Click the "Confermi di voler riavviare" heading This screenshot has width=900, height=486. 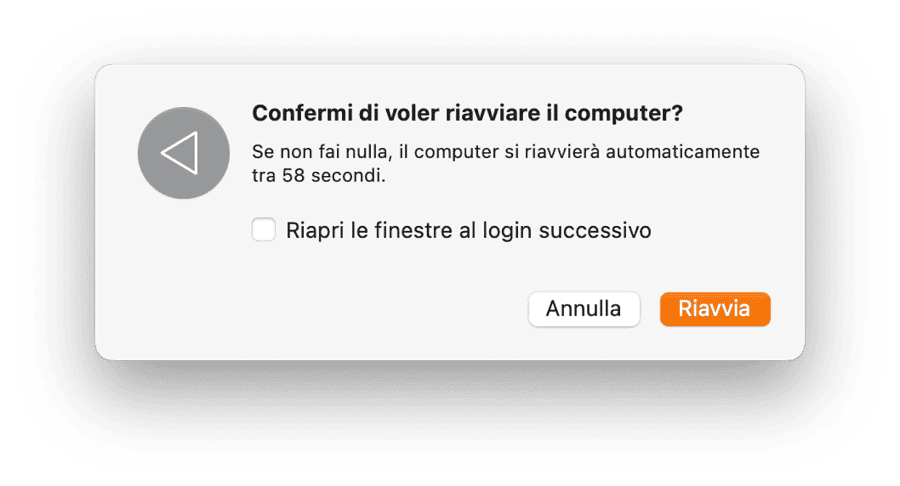click(x=467, y=113)
